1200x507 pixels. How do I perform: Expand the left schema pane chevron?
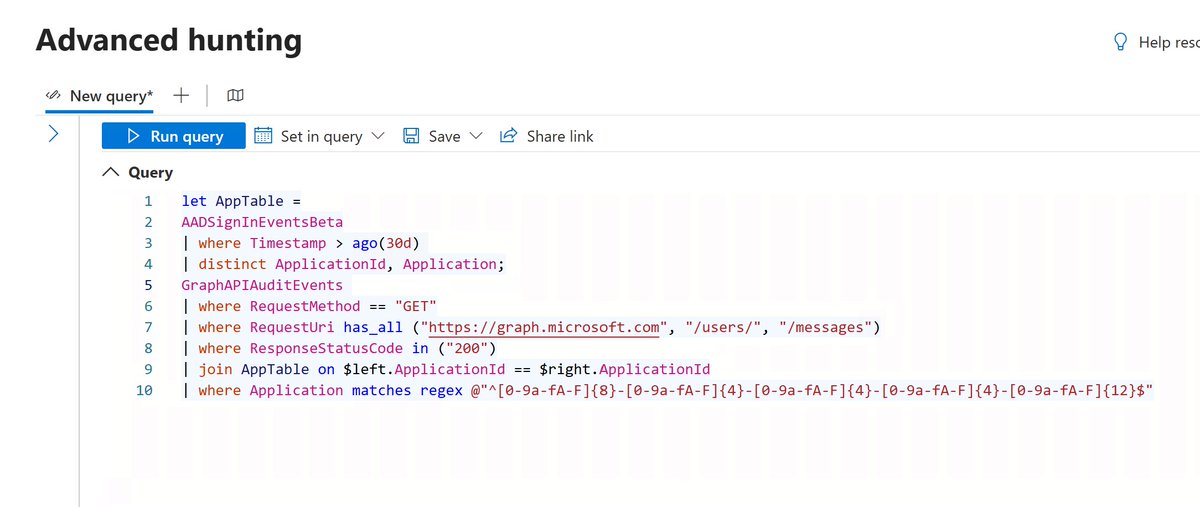click(54, 135)
